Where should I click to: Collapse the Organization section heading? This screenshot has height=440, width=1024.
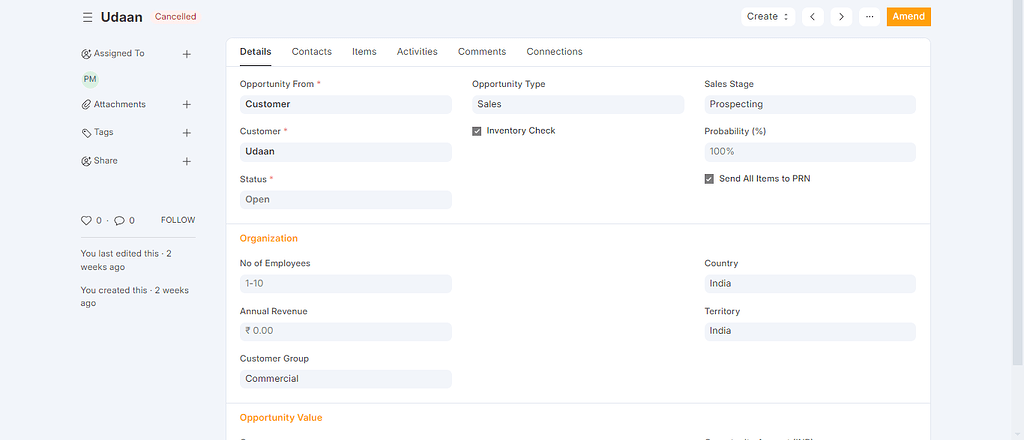click(x=268, y=239)
